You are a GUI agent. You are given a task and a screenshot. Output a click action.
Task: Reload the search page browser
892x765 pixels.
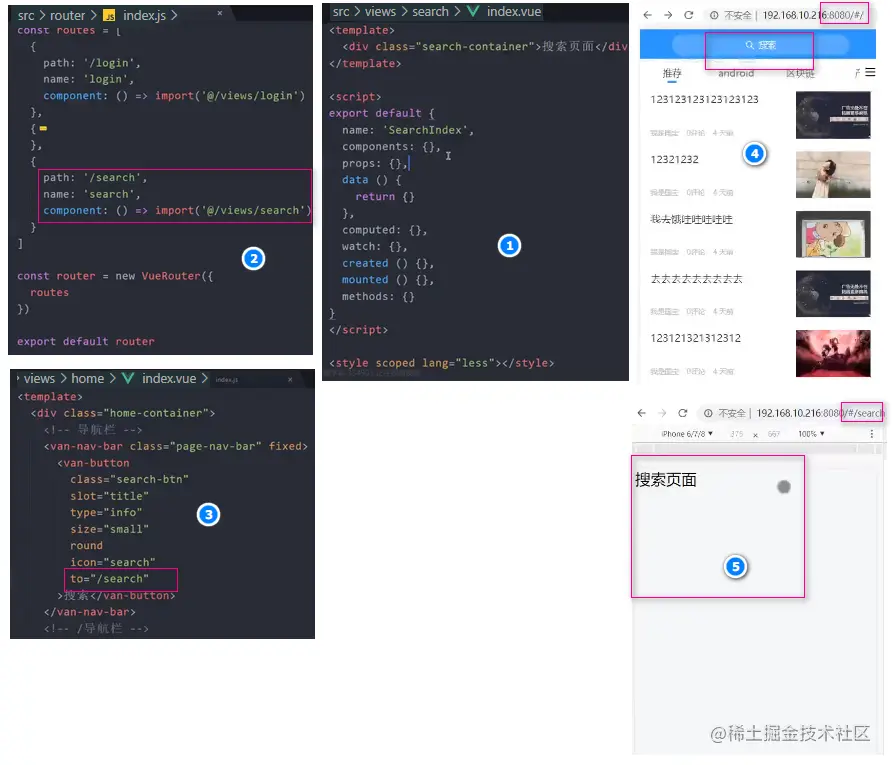pos(683,413)
